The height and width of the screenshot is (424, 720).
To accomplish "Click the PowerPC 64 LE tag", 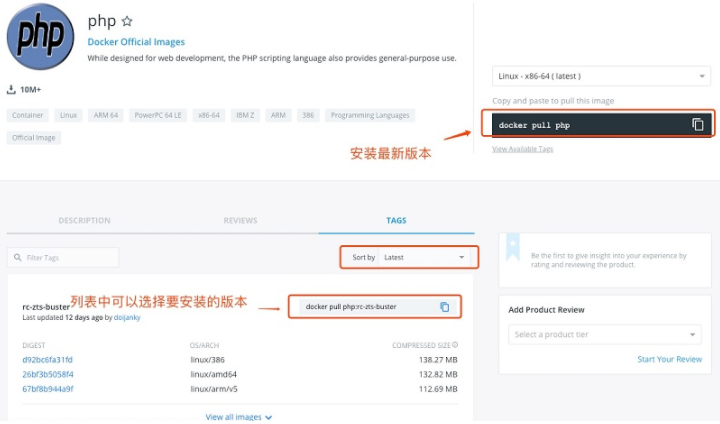I will point(158,115).
